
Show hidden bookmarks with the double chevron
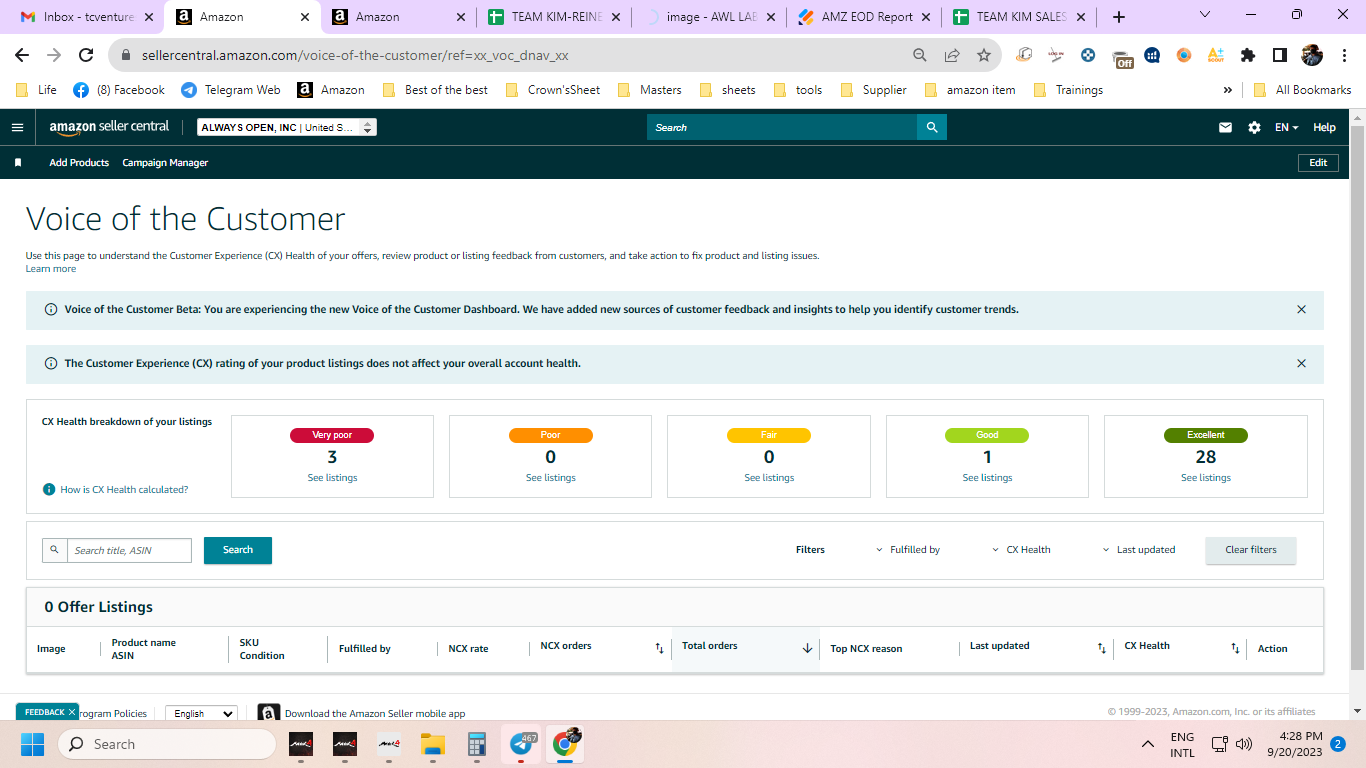(1227, 90)
